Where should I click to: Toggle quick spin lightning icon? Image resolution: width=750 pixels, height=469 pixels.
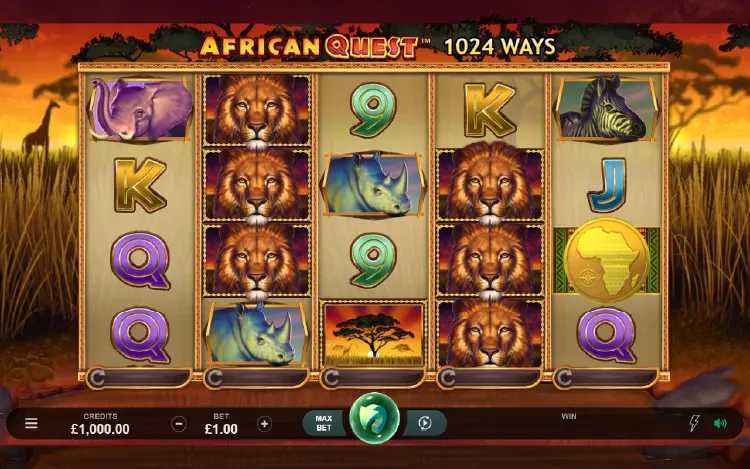click(694, 423)
